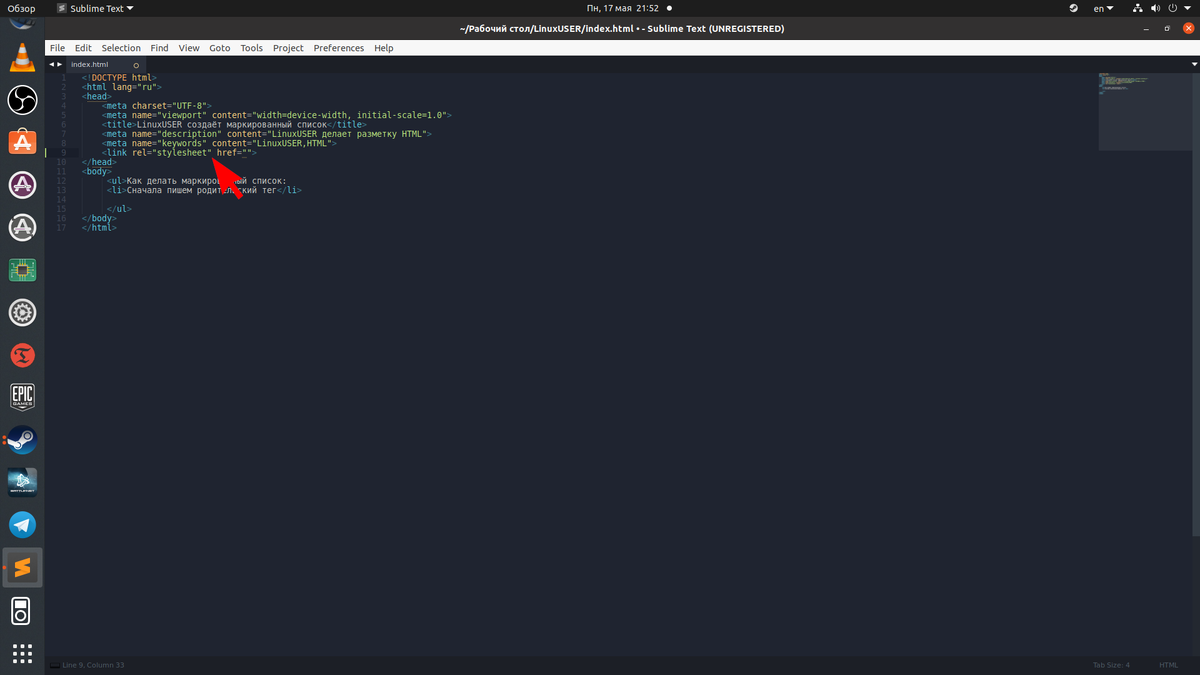The image size is (1200, 675).
Task: Open the network status icon in top bar
Action: click(x=1139, y=8)
